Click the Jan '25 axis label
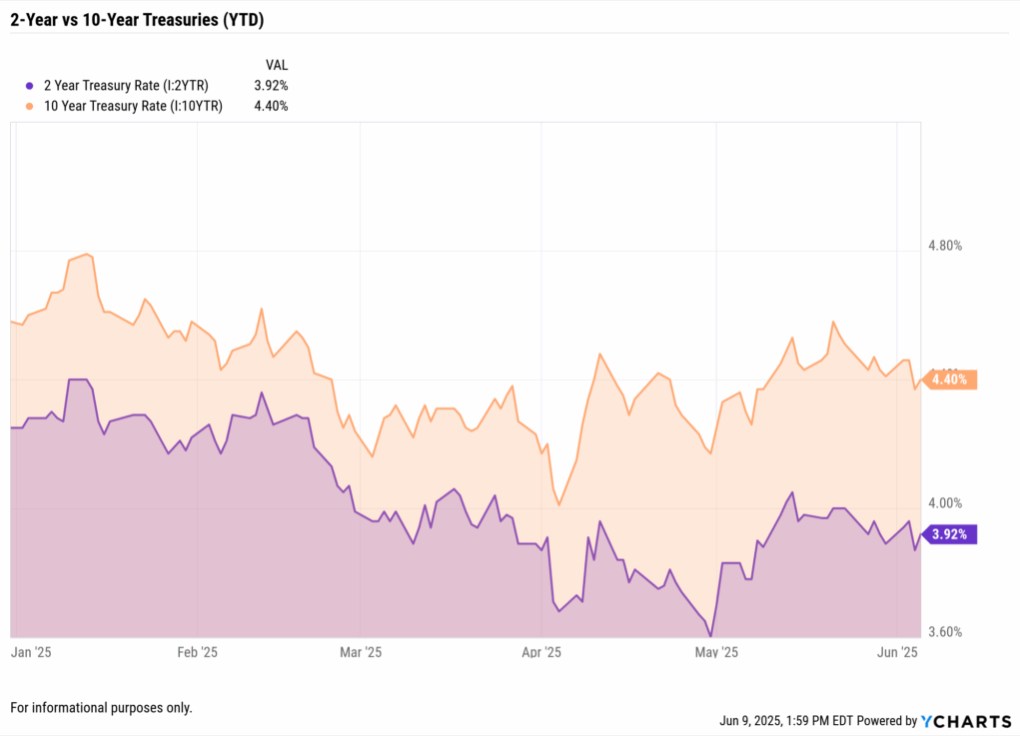Screen dimensions: 1020x736 click(x=31, y=652)
